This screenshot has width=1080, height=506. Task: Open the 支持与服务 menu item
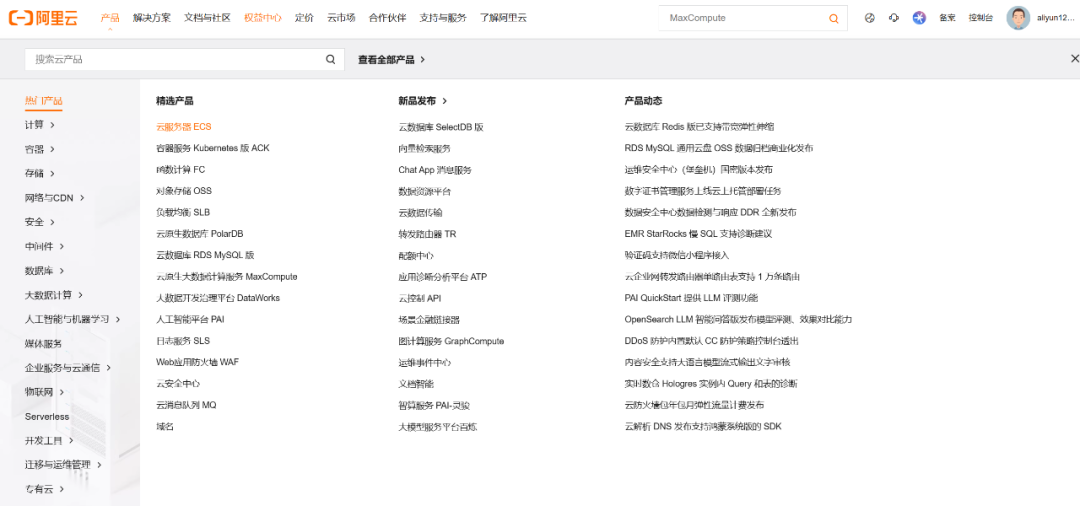point(443,18)
